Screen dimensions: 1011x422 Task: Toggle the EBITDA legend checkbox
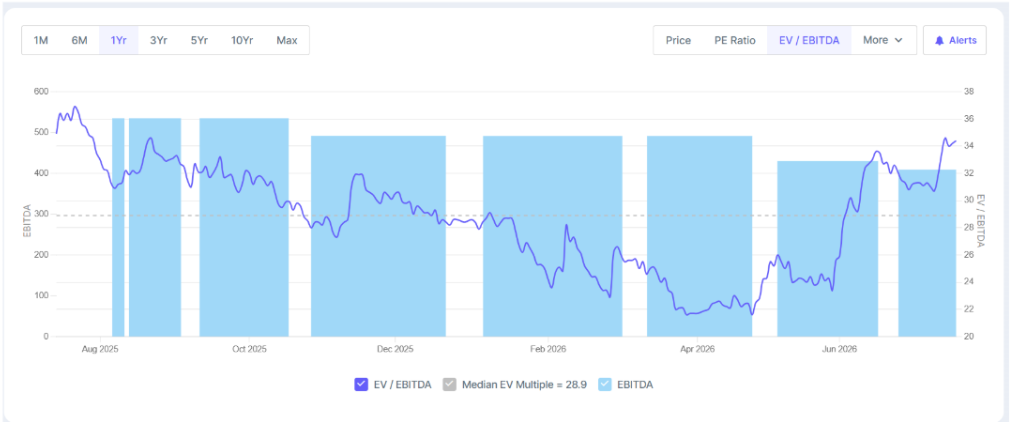click(x=604, y=385)
